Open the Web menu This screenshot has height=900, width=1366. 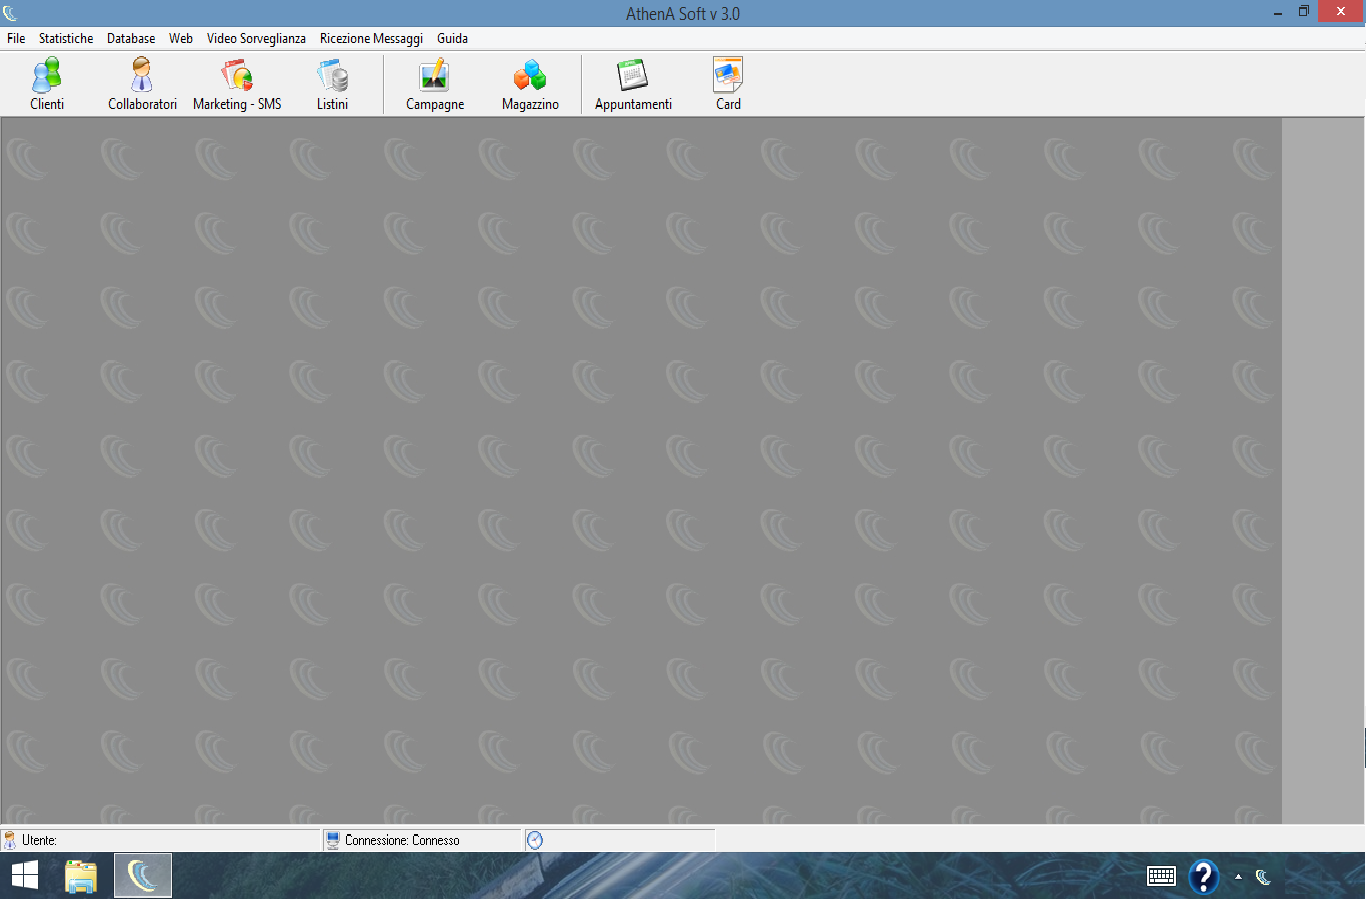coord(181,38)
